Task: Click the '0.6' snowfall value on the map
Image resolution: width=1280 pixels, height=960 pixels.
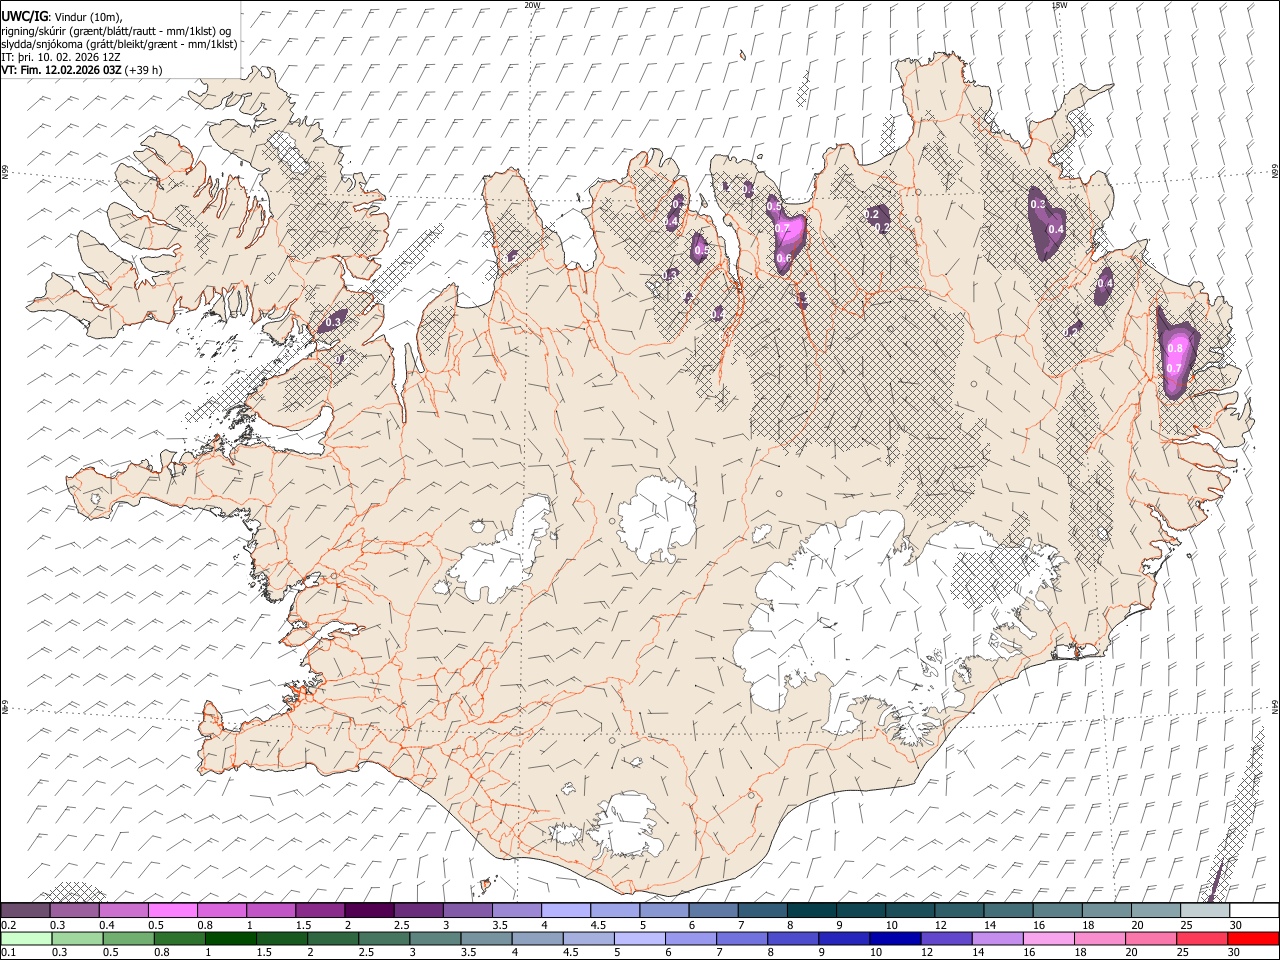Action: pos(784,258)
